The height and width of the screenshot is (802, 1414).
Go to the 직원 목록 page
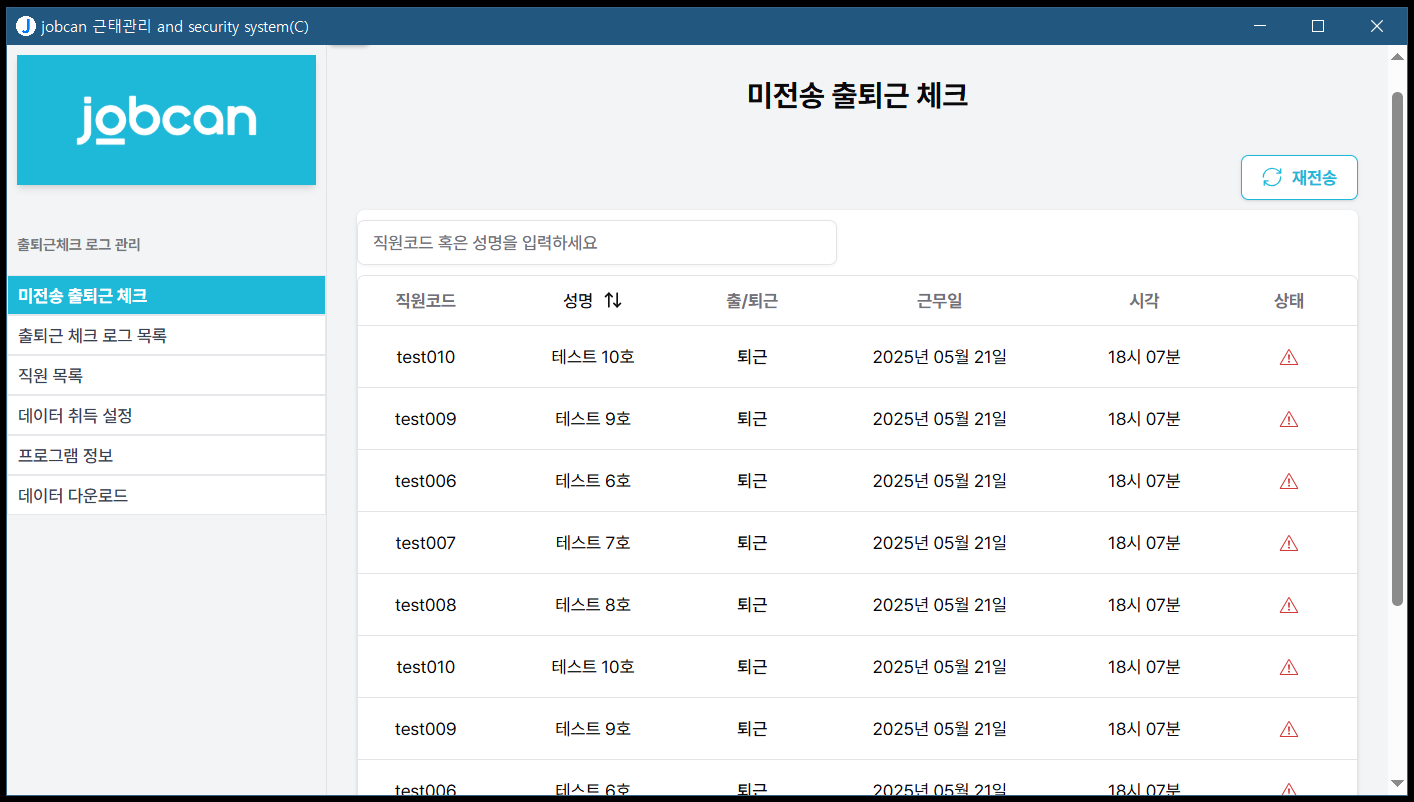pos(166,376)
